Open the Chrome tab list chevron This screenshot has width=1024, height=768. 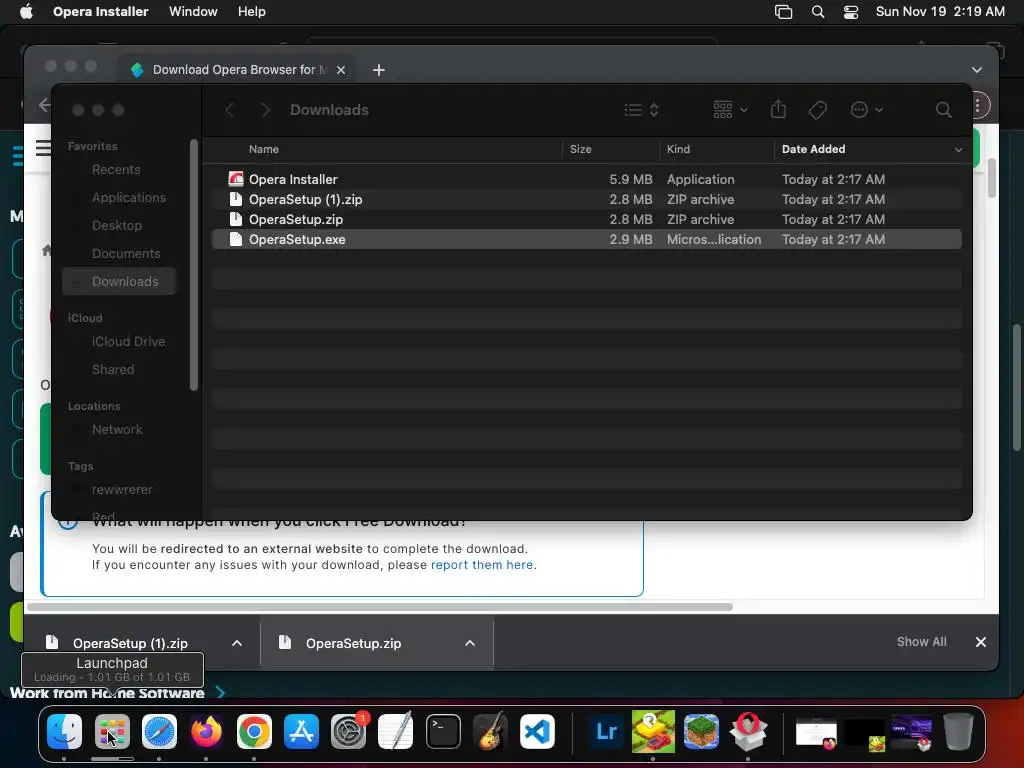click(976, 70)
